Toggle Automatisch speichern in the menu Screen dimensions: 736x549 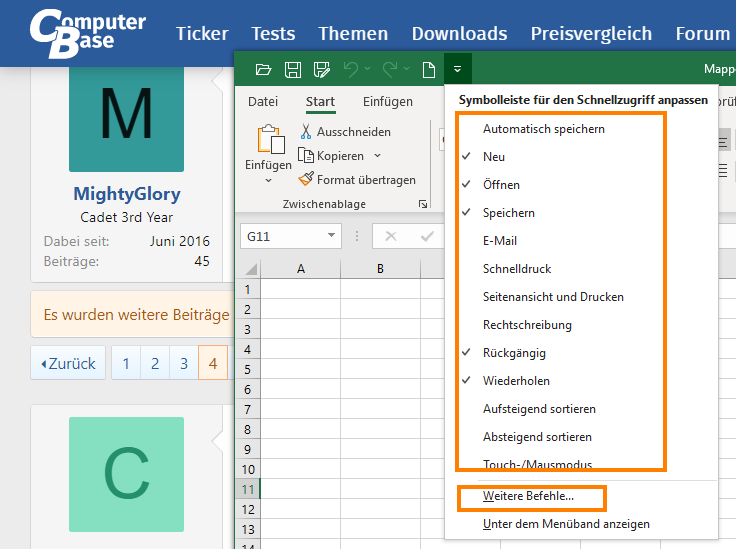[x=544, y=129]
